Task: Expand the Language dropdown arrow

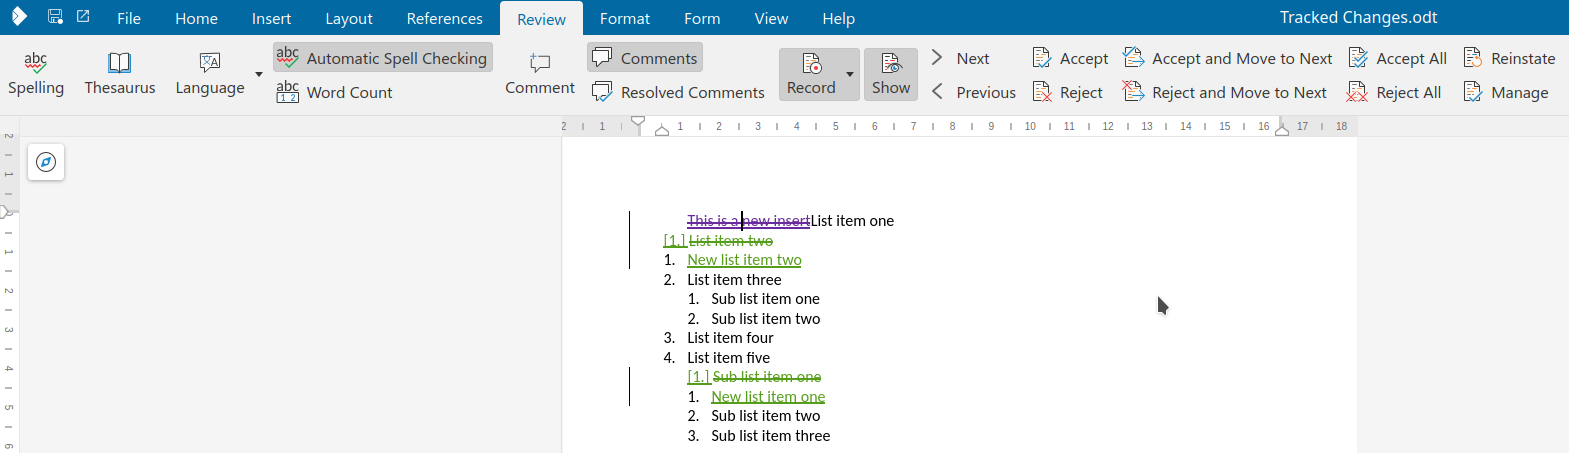Action: tap(259, 74)
